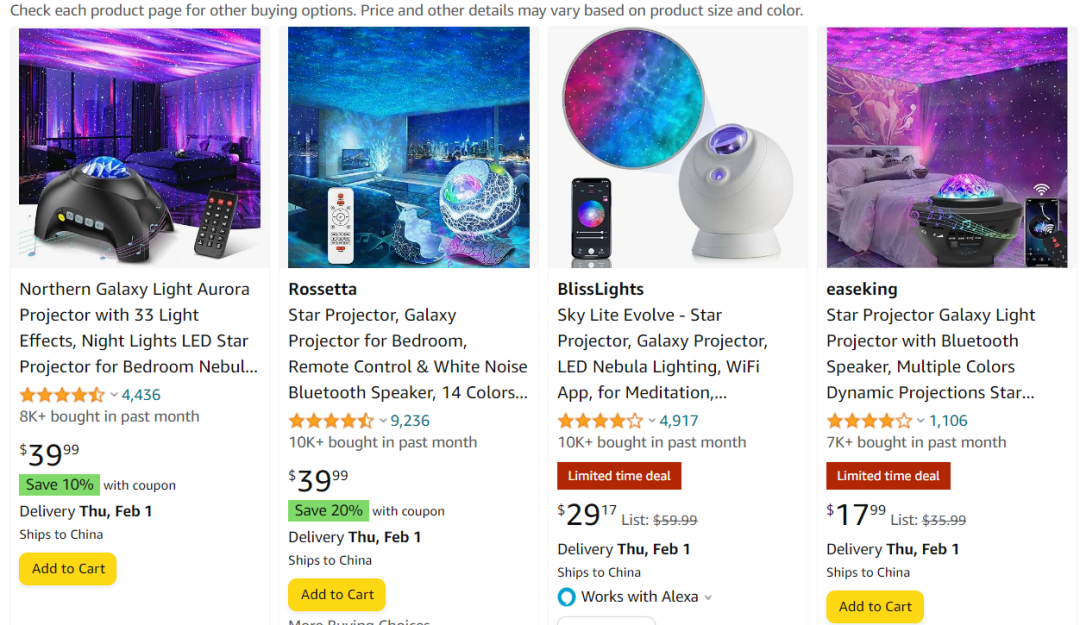Click the Rossetta projector star rating

tap(331, 421)
